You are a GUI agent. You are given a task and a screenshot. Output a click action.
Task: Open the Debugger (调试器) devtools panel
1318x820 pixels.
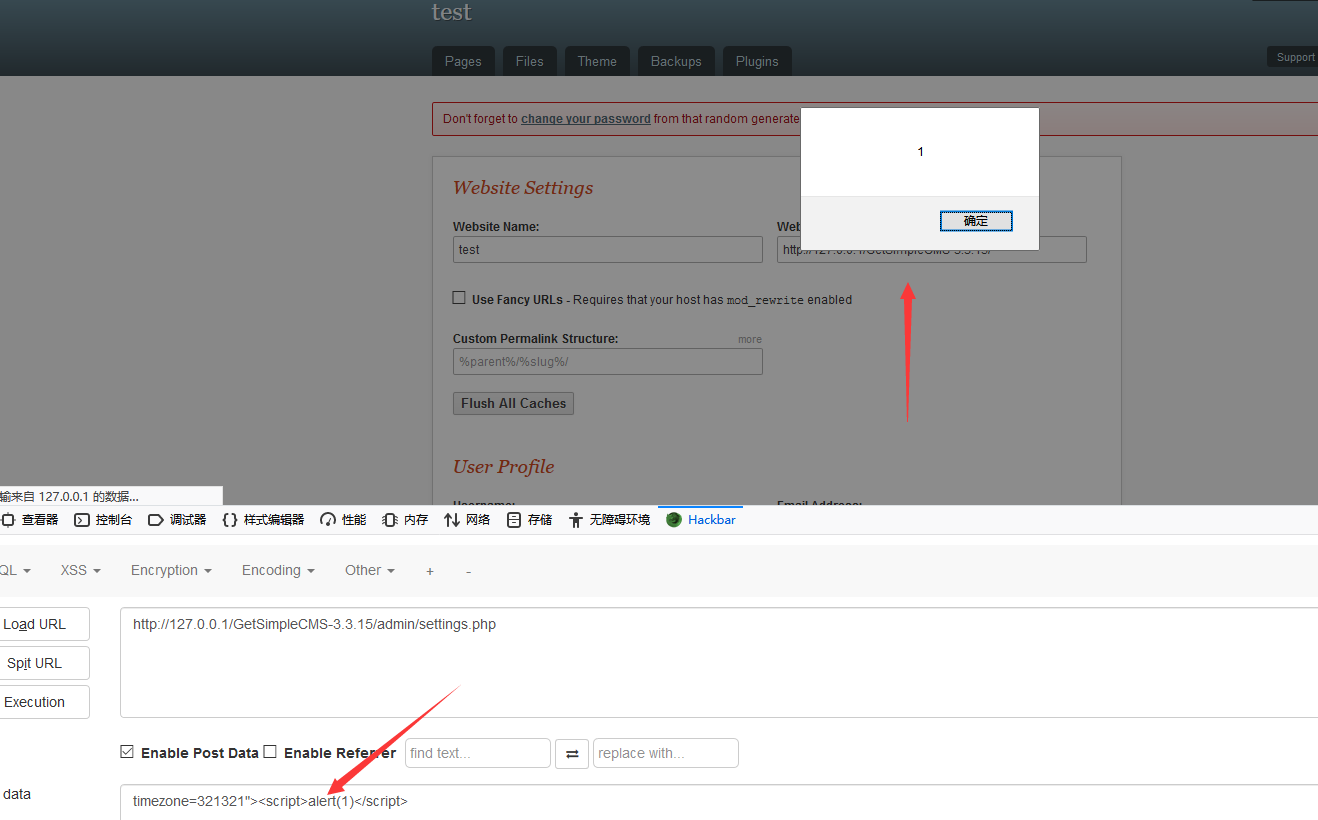click(177, 520)
